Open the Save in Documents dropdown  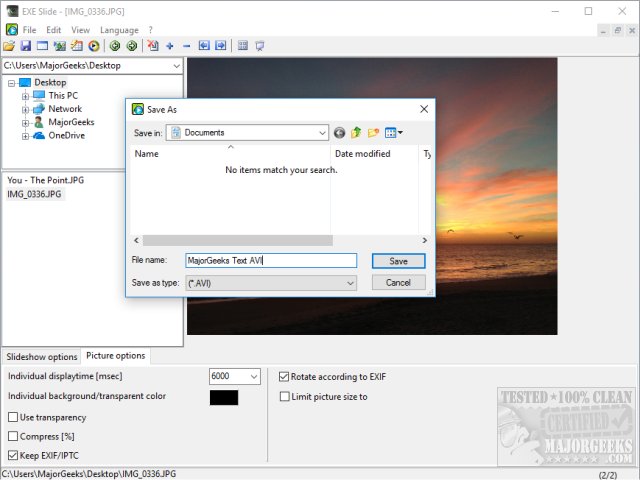pos(322,133)
